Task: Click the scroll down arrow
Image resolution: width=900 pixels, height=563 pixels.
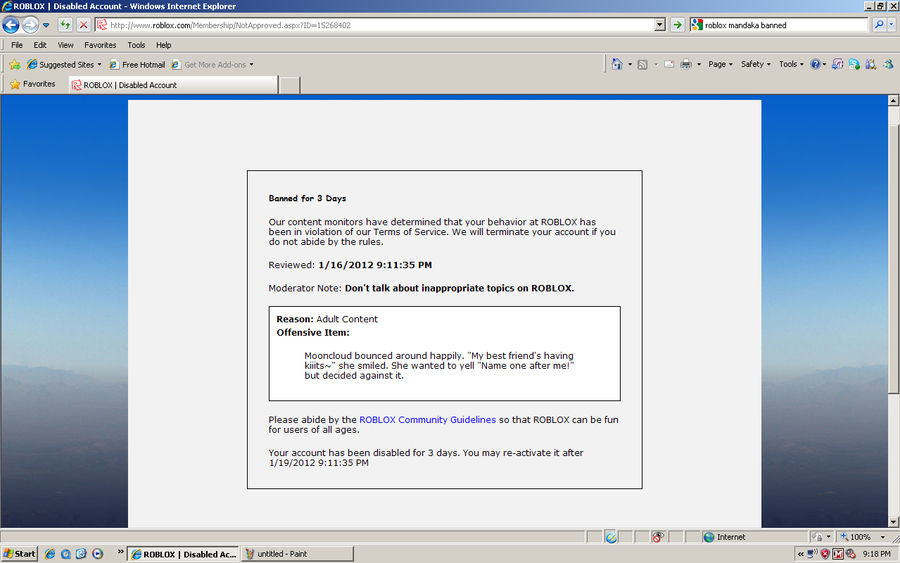Action: tap(893, 522)
